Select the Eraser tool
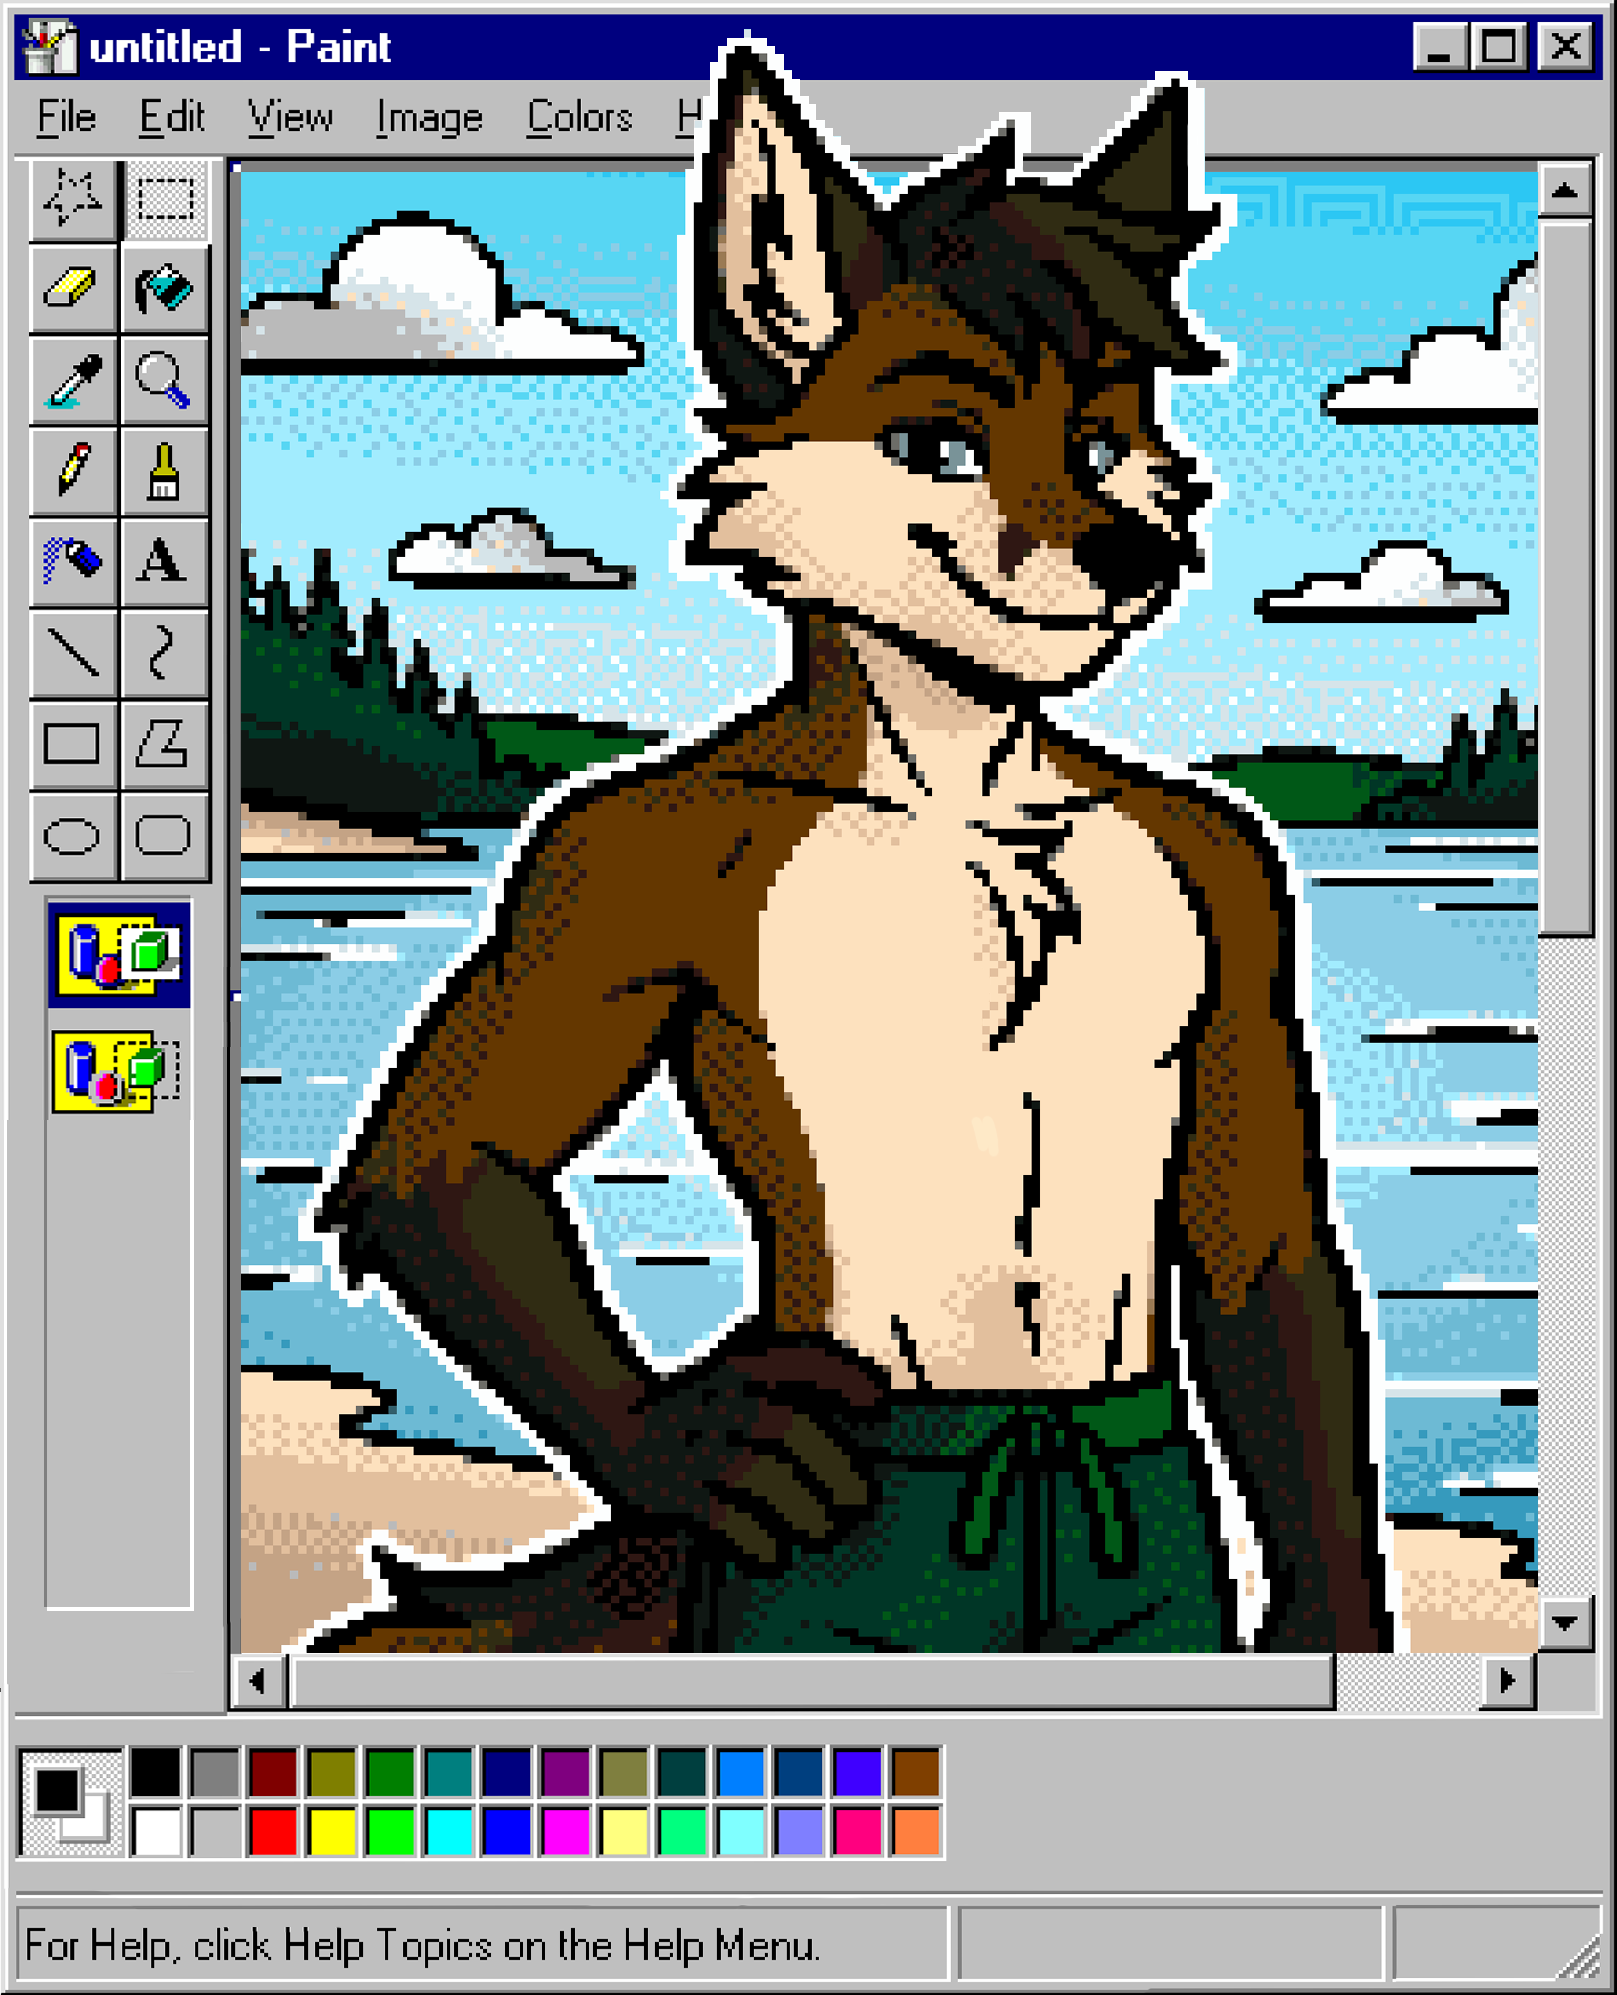 72,289
